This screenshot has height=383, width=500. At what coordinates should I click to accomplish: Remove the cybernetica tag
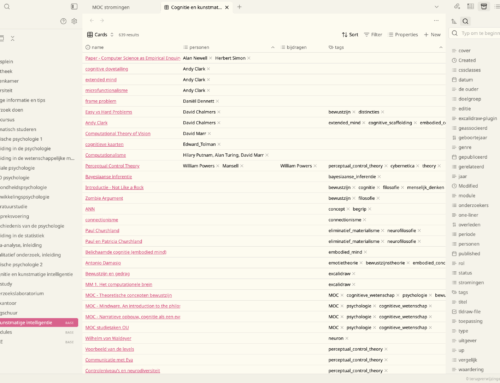click(418, 166)
